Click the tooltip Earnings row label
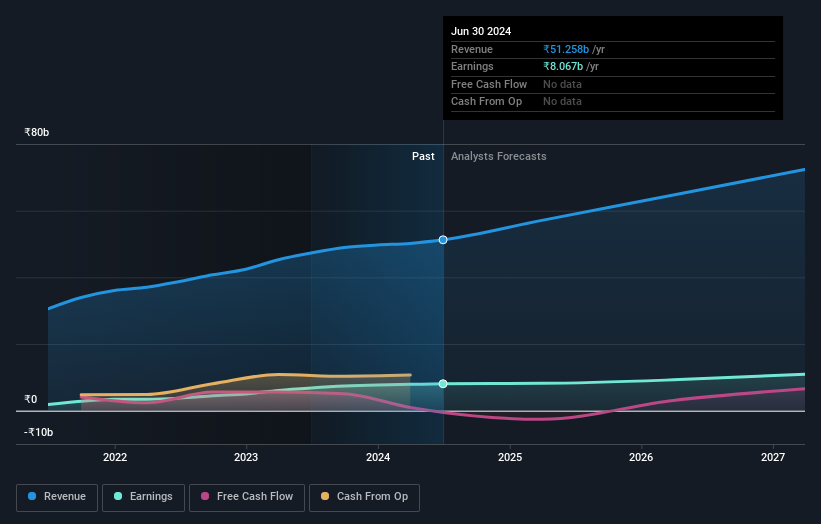 (472, 66)
